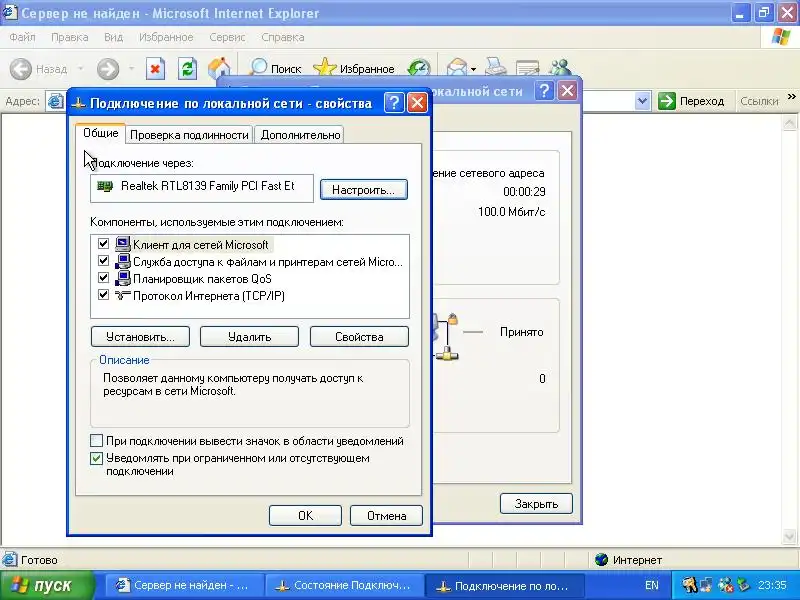
Task: Click the Messenger people icon in IE toolbar
Action: click(561, 67)
